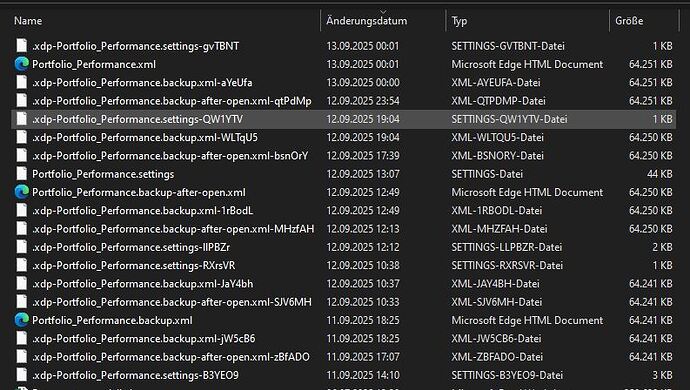The image size is (690, 390).
Task: Select file backup-after-open.xml-qtPdMp
Action: point(343,101)
